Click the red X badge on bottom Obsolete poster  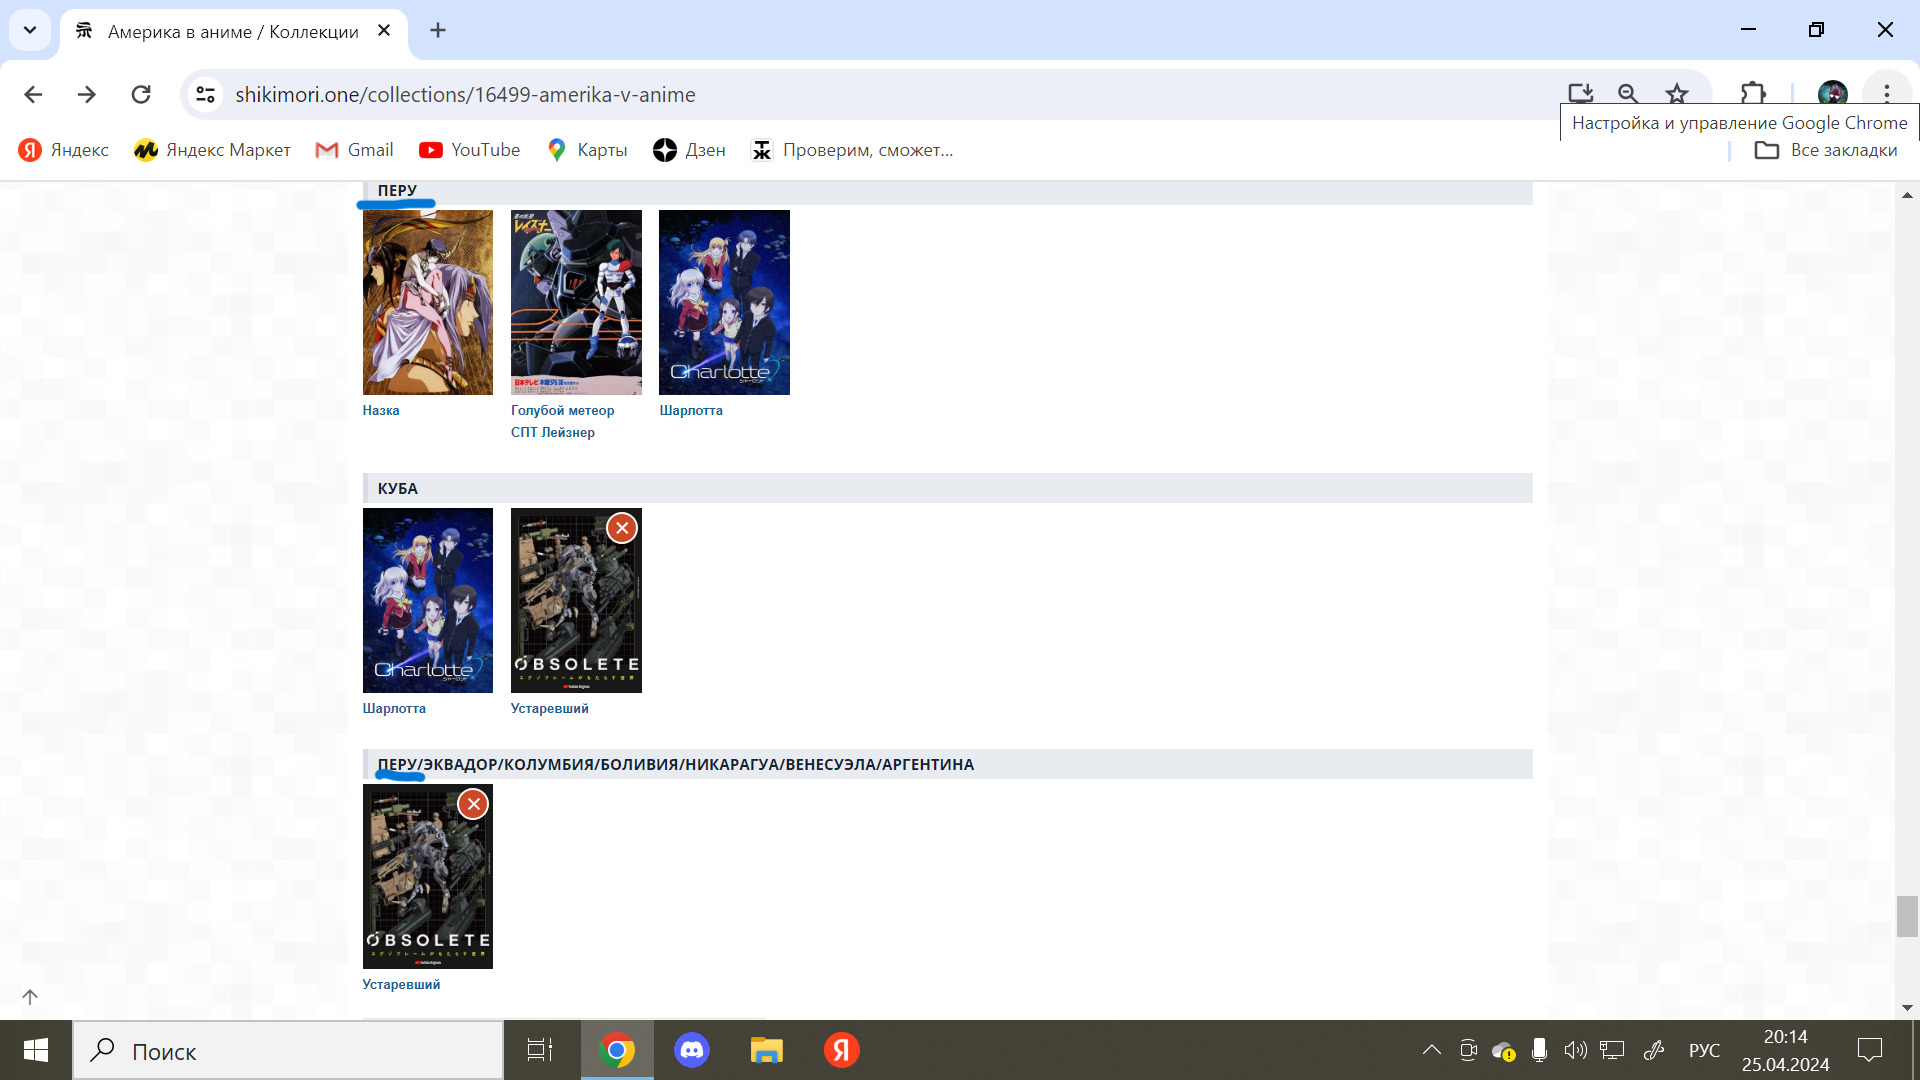474,804
